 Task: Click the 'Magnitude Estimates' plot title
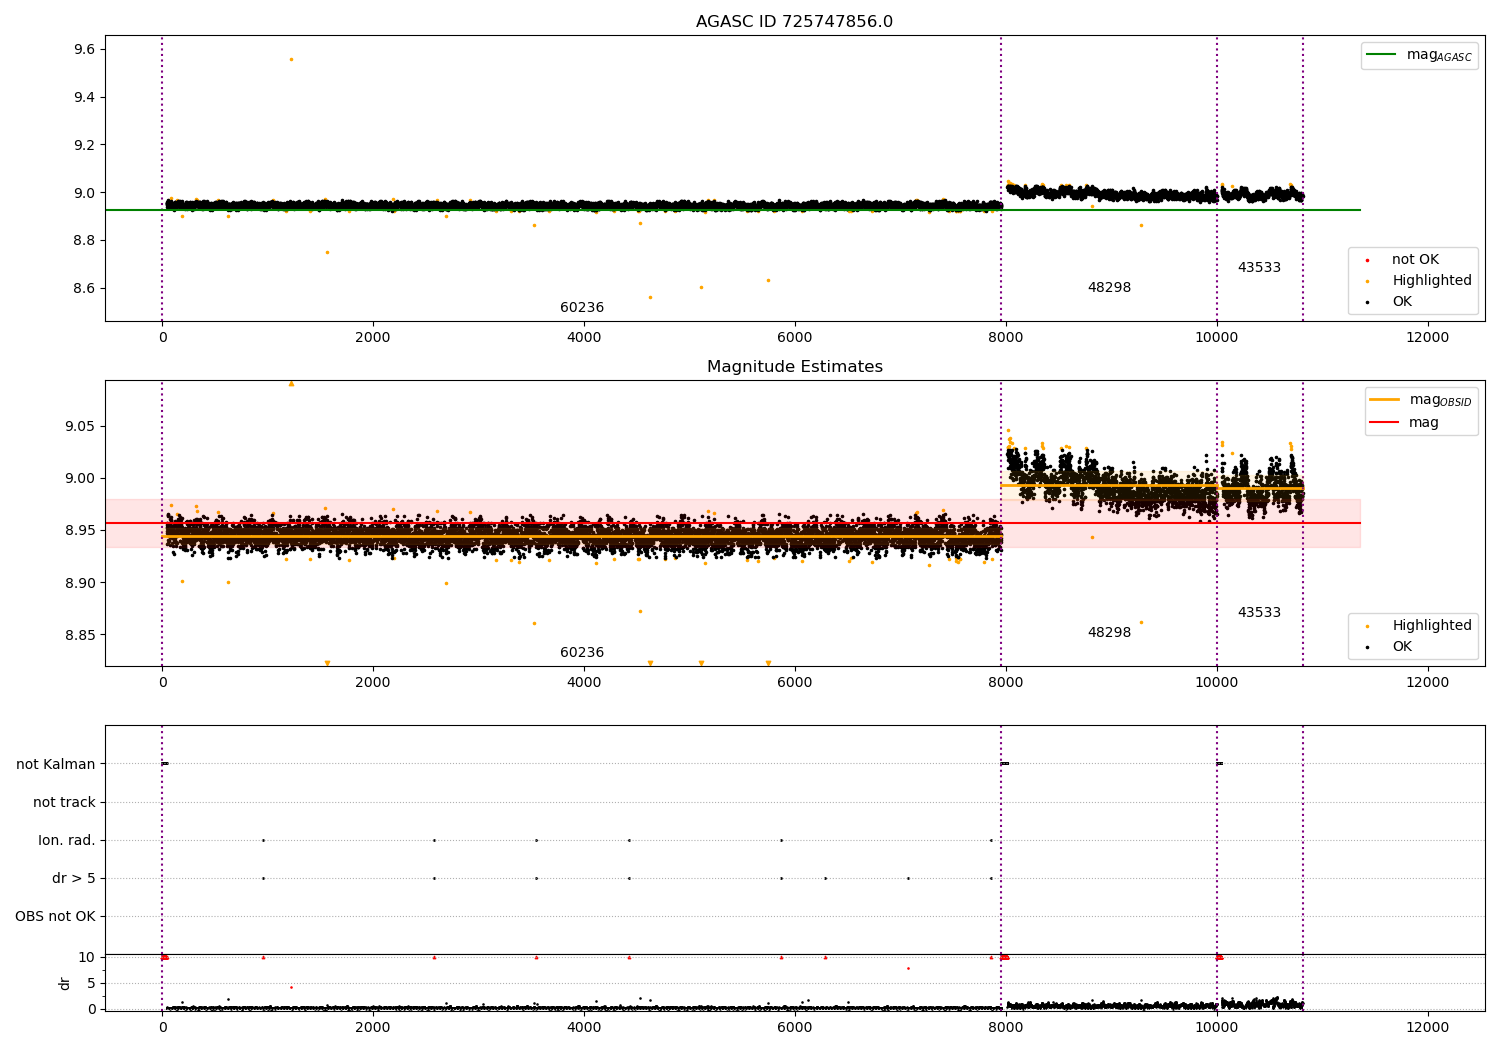pos(794,367)
